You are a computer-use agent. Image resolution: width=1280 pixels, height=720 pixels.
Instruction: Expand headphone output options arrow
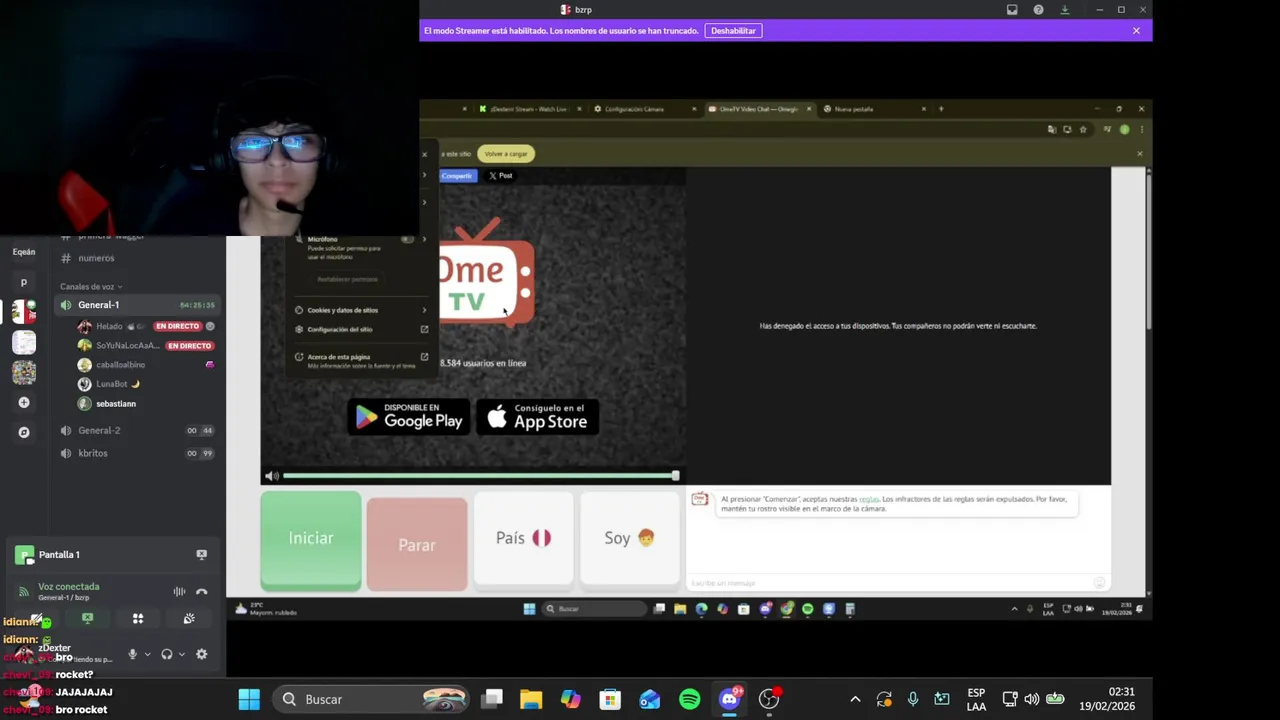(181, 654)
